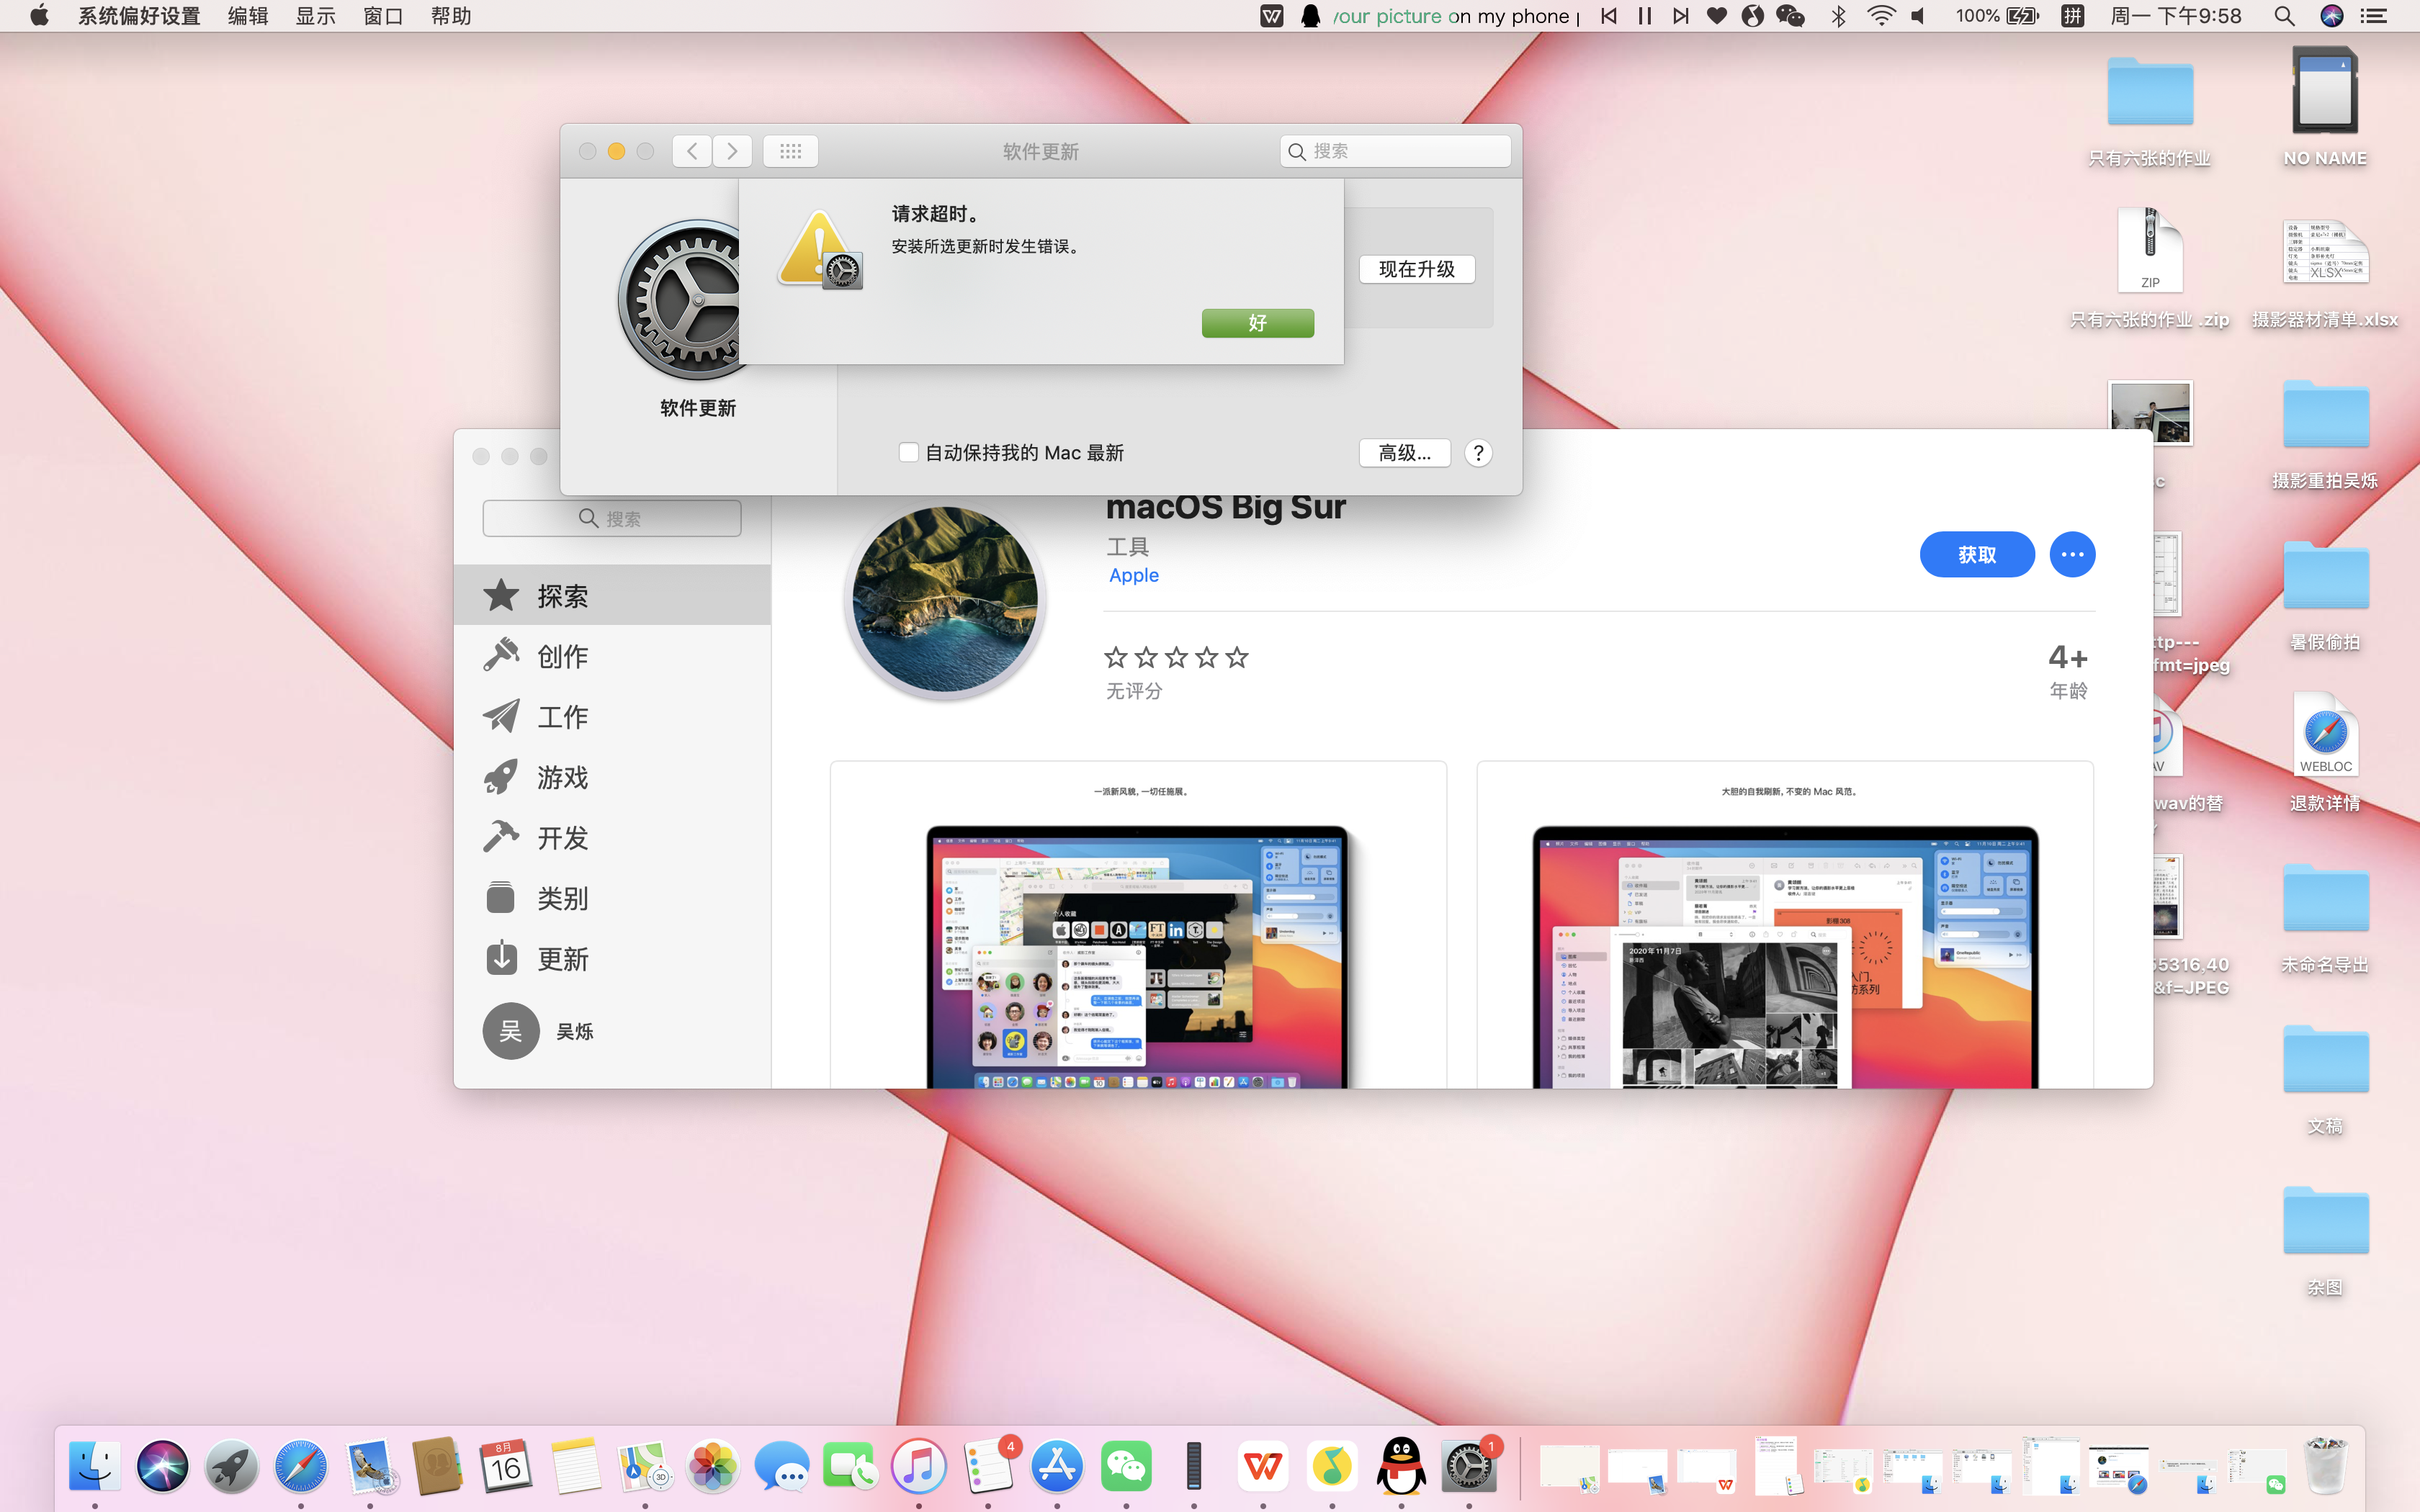Open the 类别 Categories section in sidebar
The width and height of the screenshot is (2420, 1512).
point(561,898)
